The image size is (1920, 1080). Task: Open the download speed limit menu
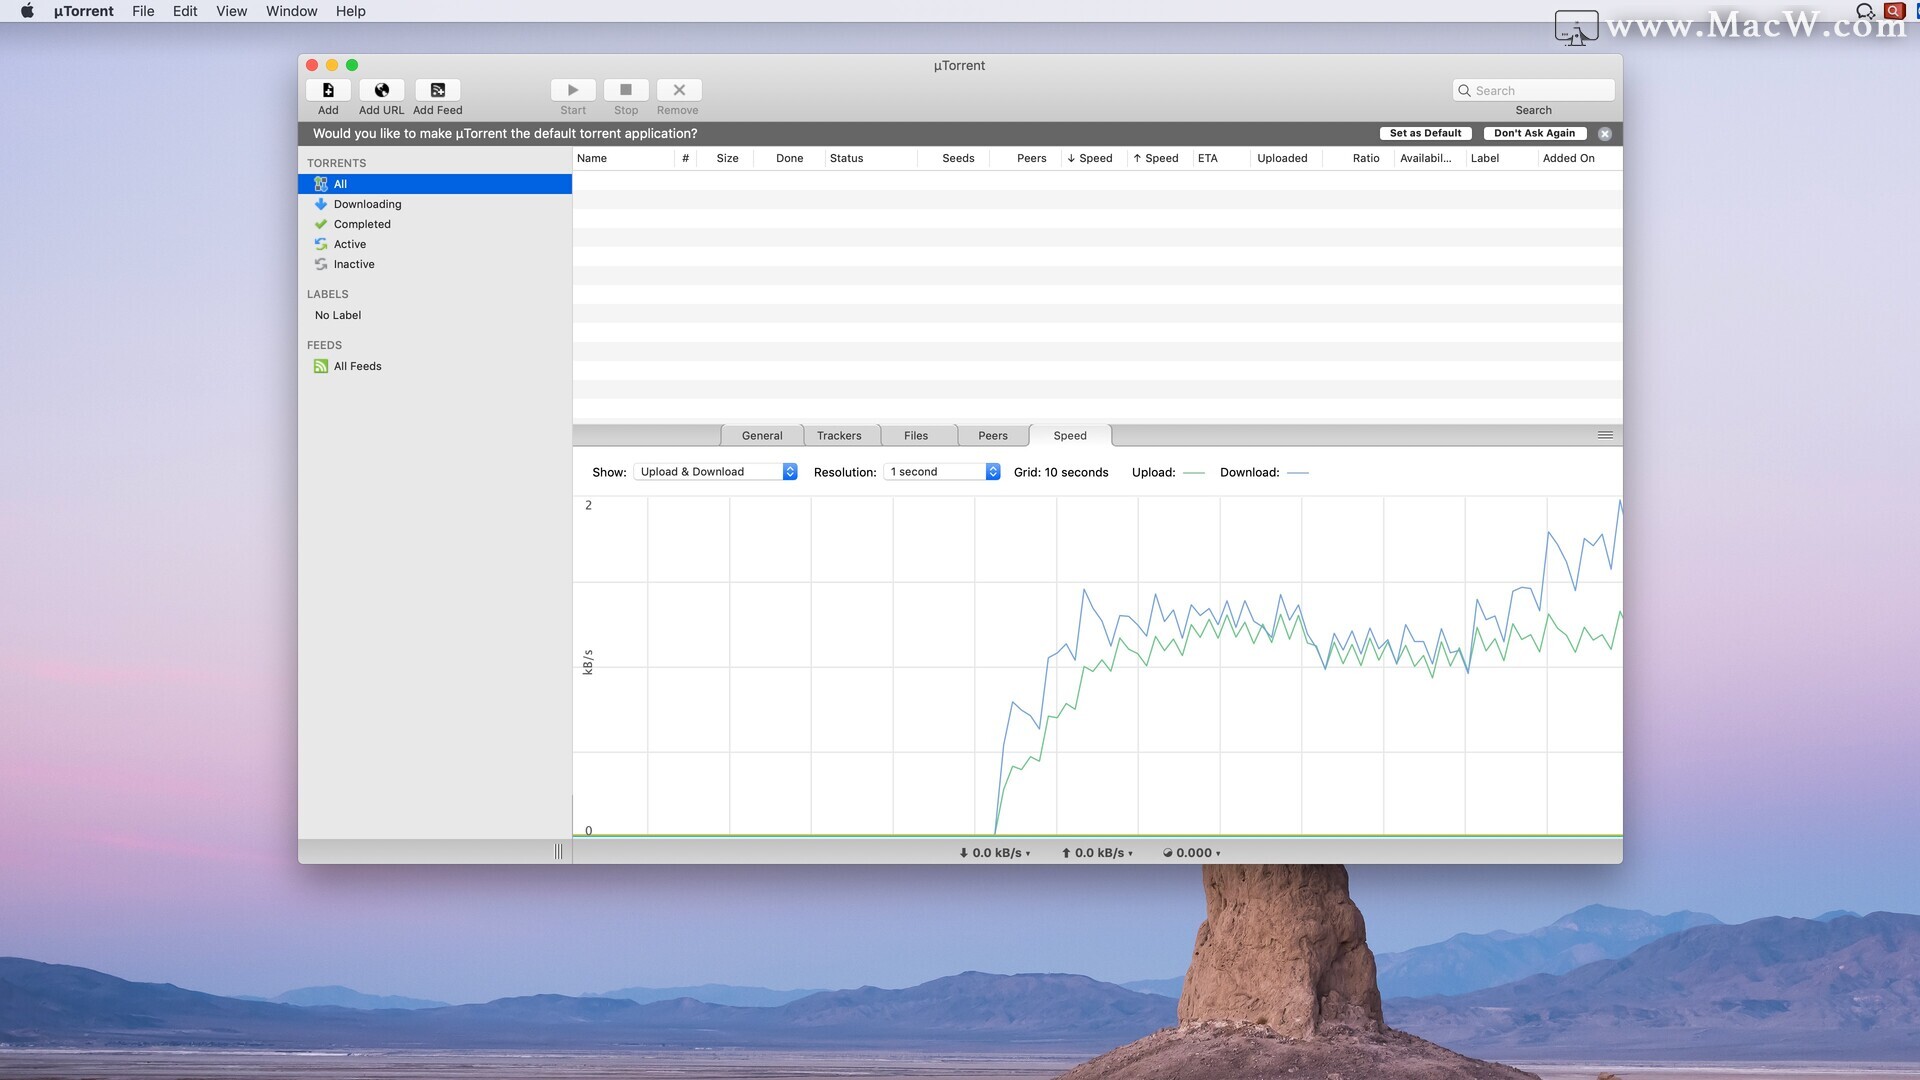pyautogui.click(x=994, y=853)
